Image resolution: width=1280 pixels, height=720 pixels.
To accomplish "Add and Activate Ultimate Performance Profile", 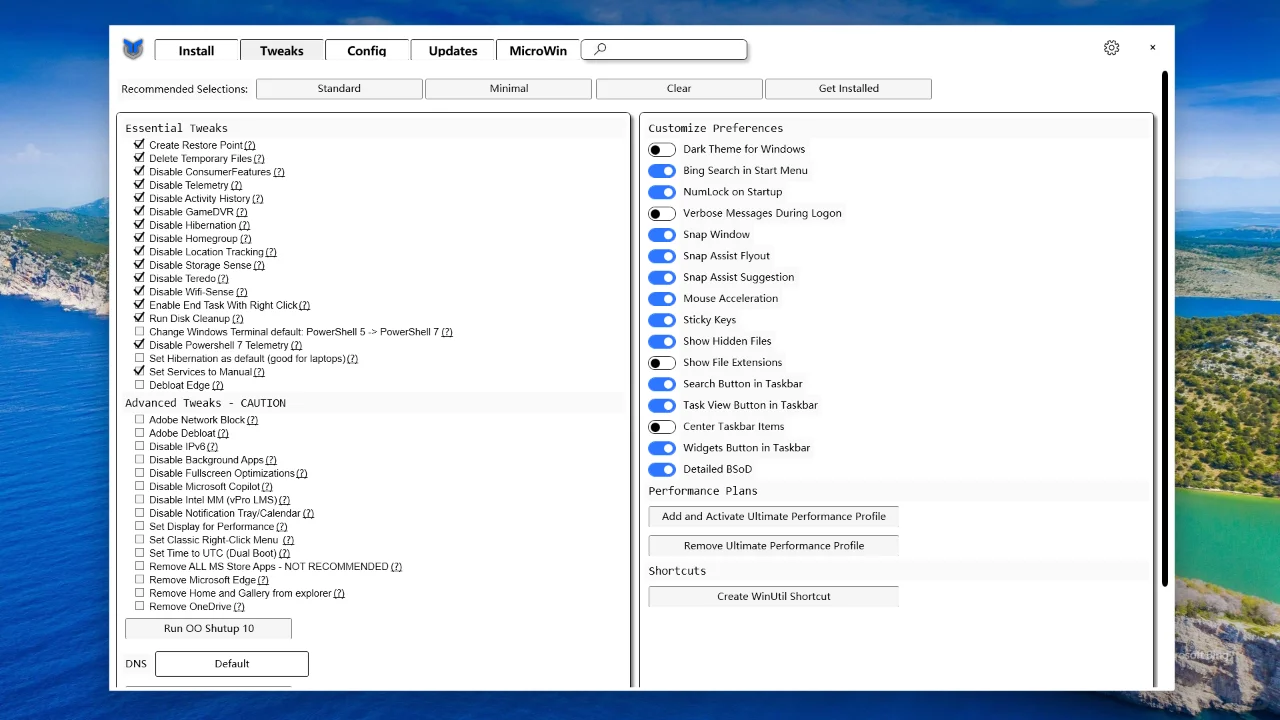I will tap(774, 517).
